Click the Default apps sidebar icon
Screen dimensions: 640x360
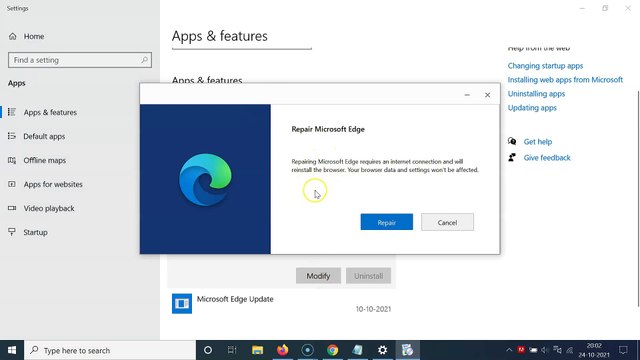click(12, 136)
